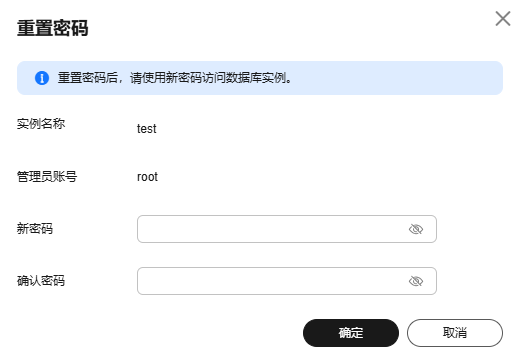Select the 实例名称 label
This screenshot has height=362, width=528.
[41, 124]
